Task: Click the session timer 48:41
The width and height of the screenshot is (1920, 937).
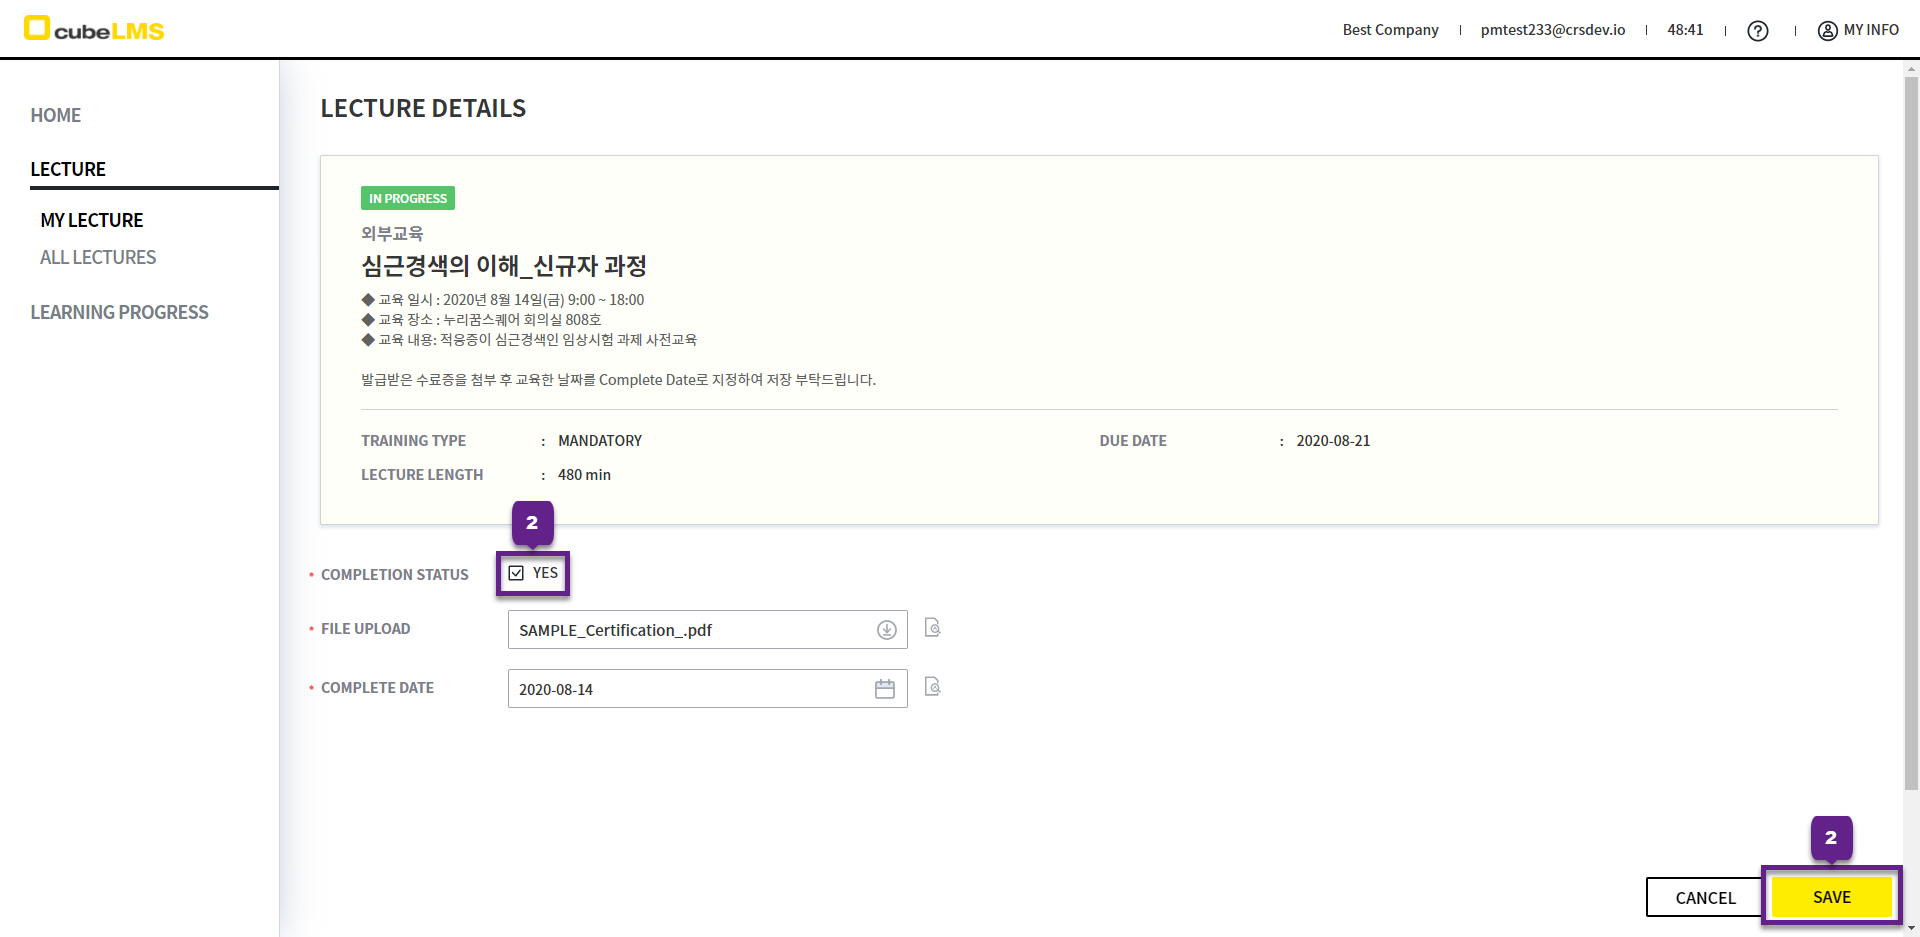Action: (1685, 30)
